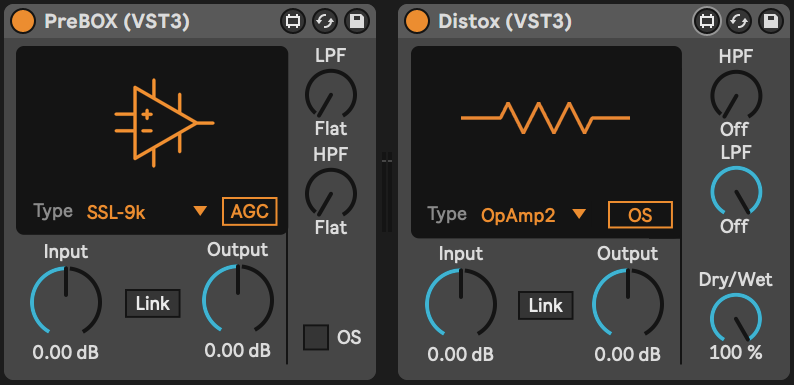Screen dimensions: 794x385
Task: Click the Dry/Wet label in Distox
Action: (x=736, y=279)
